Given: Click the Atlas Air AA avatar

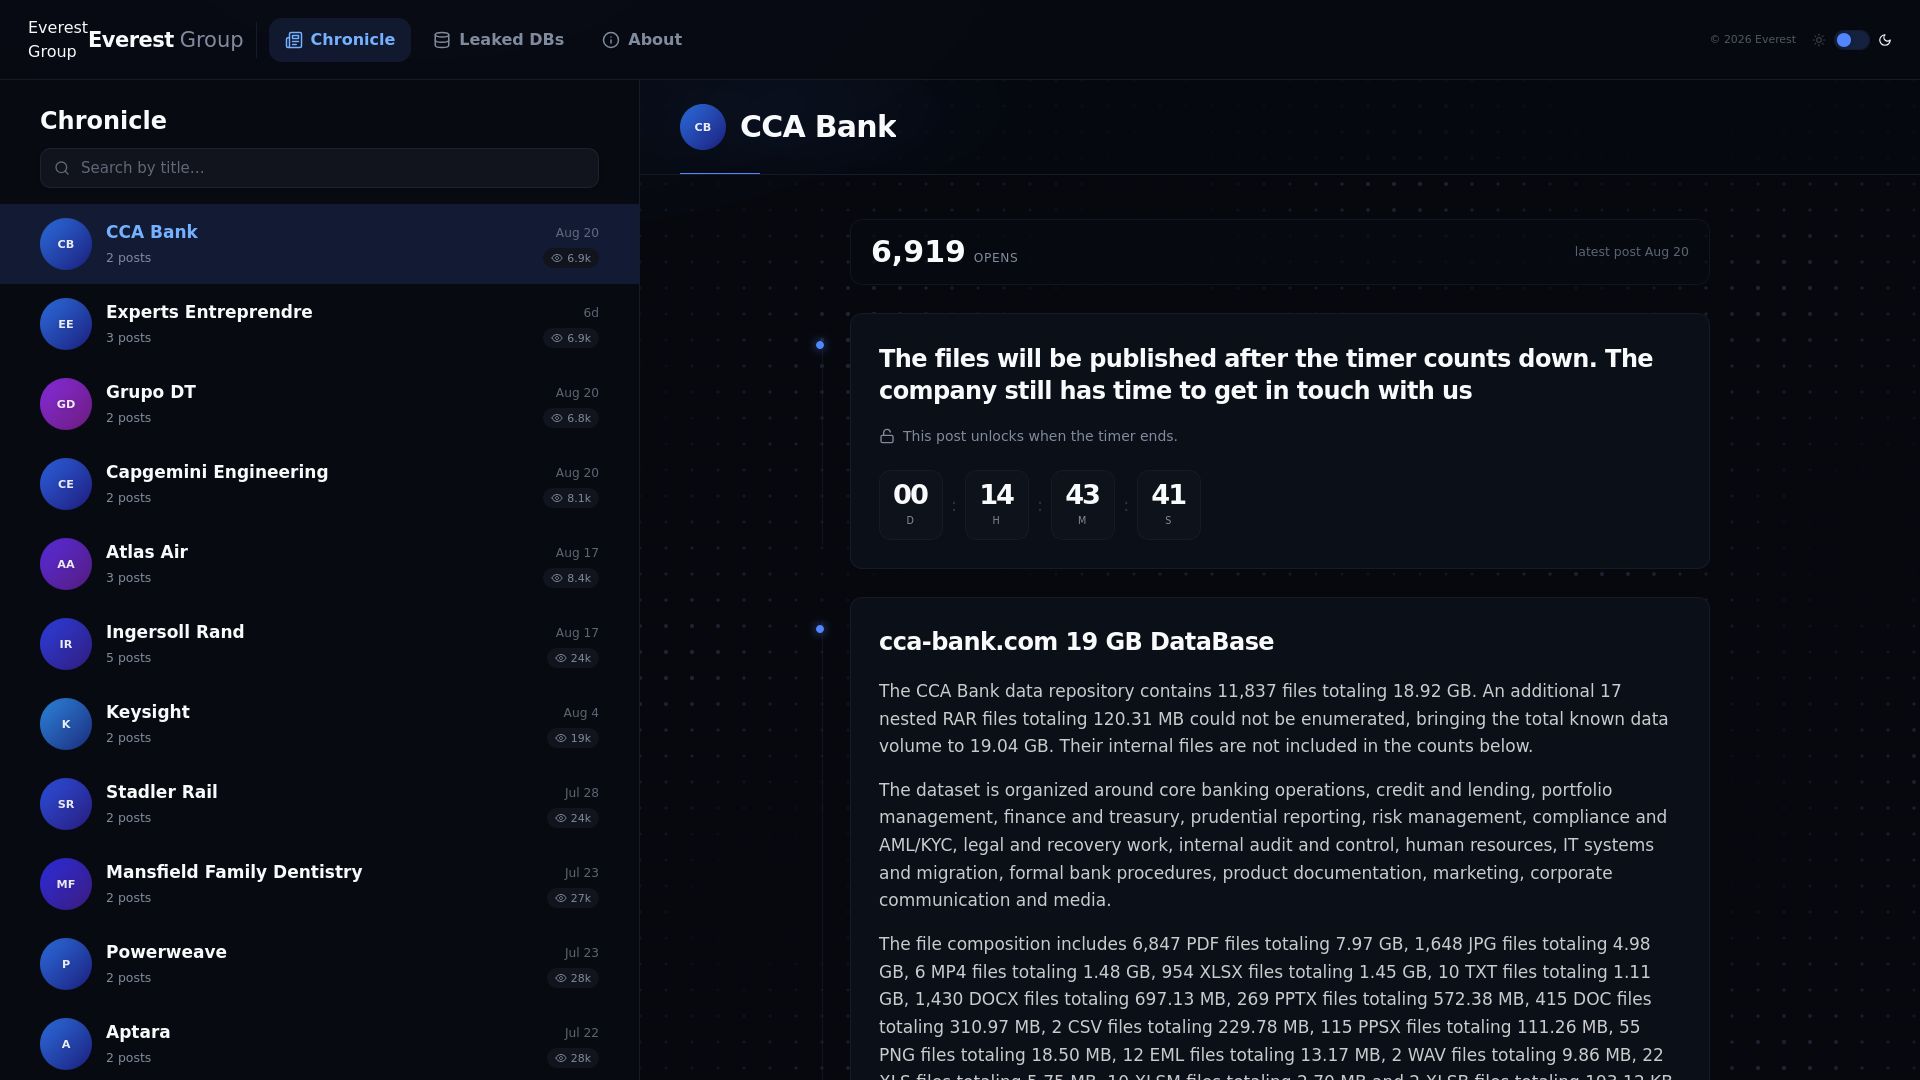Looking at the screenshot, I should (66, 564).
